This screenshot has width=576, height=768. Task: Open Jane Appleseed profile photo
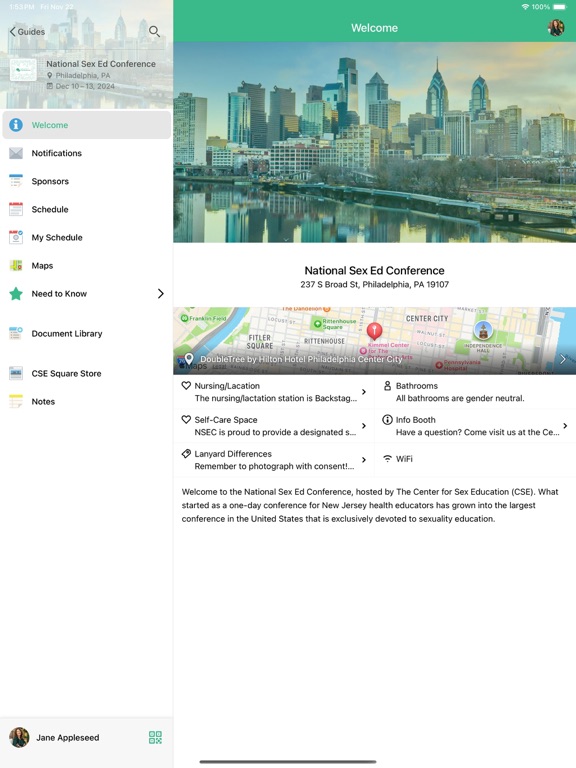(x=19, y=737)
